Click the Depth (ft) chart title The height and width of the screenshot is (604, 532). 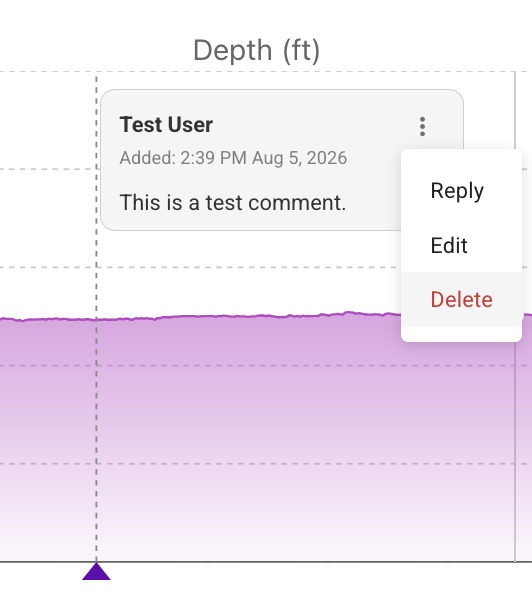click(257, 50)
